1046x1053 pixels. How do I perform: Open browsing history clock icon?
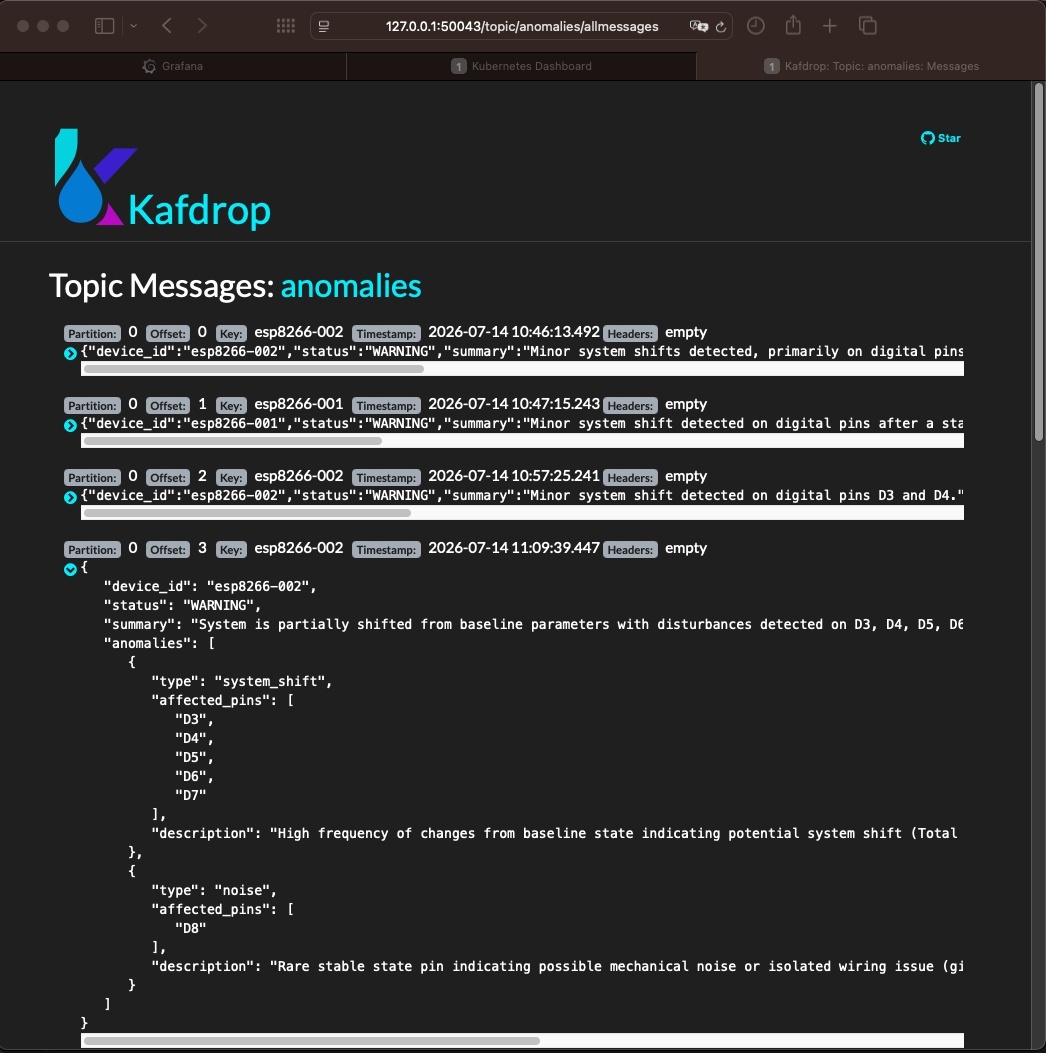click(756, 26)
